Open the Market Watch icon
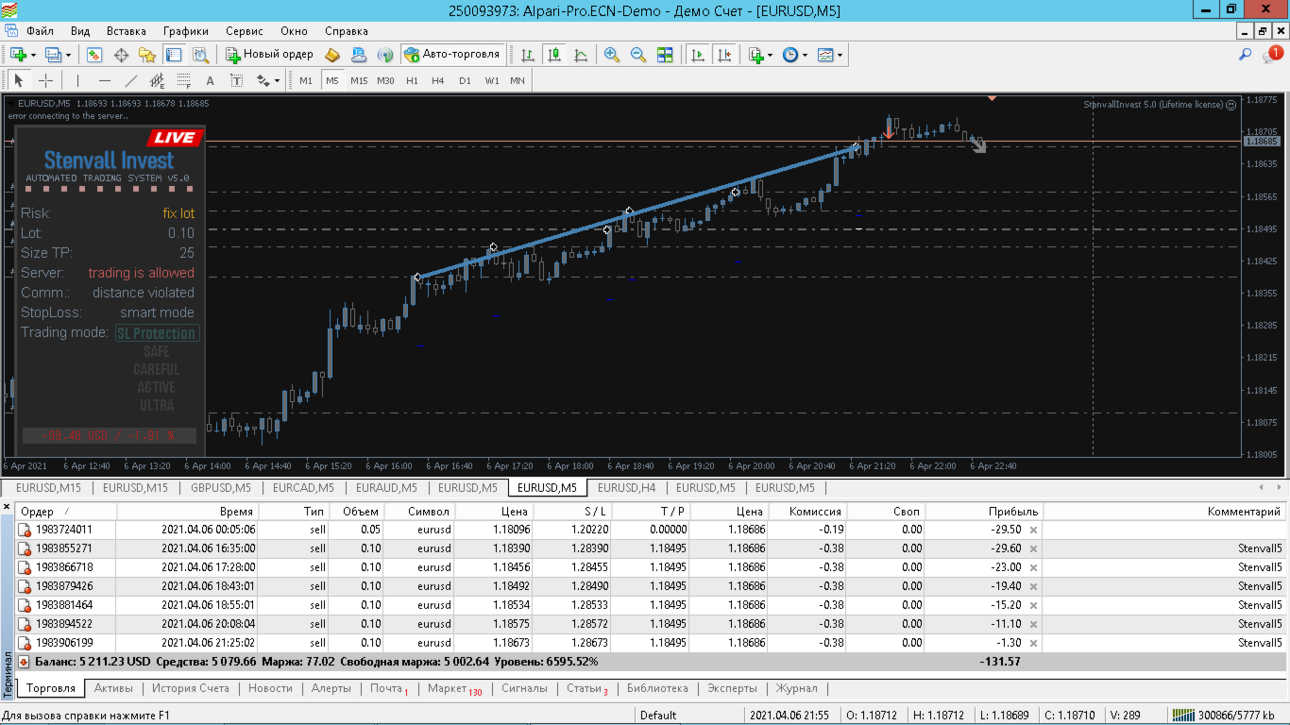Viewport: 1290px width, 725px height. pyautogui.click(x=94, y=55)
